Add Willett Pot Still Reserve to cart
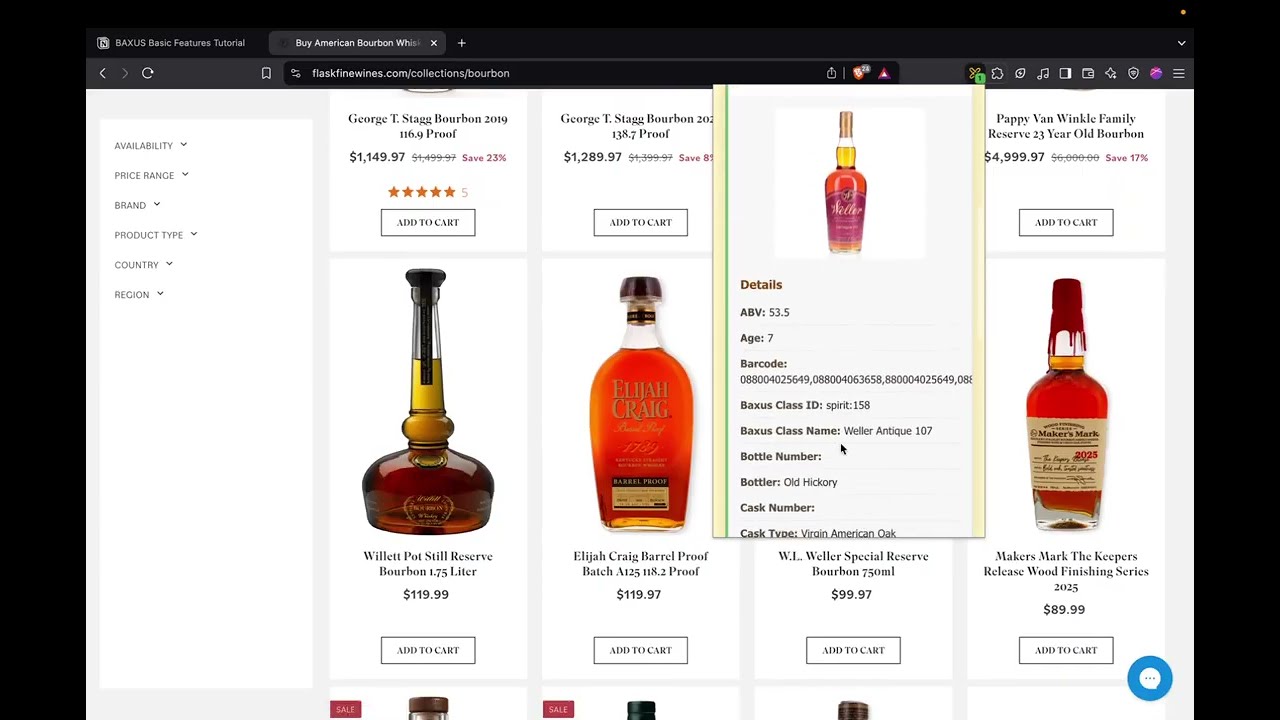Screen dimensions: 1280x720 coord(428,650)
